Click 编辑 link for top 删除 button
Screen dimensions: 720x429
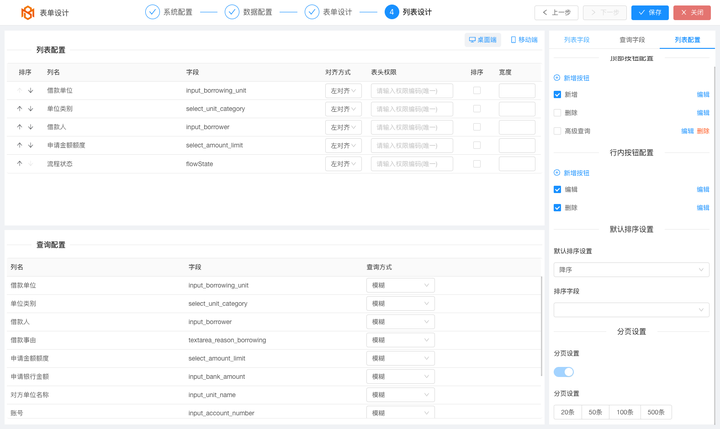click(x=703, y=113)
